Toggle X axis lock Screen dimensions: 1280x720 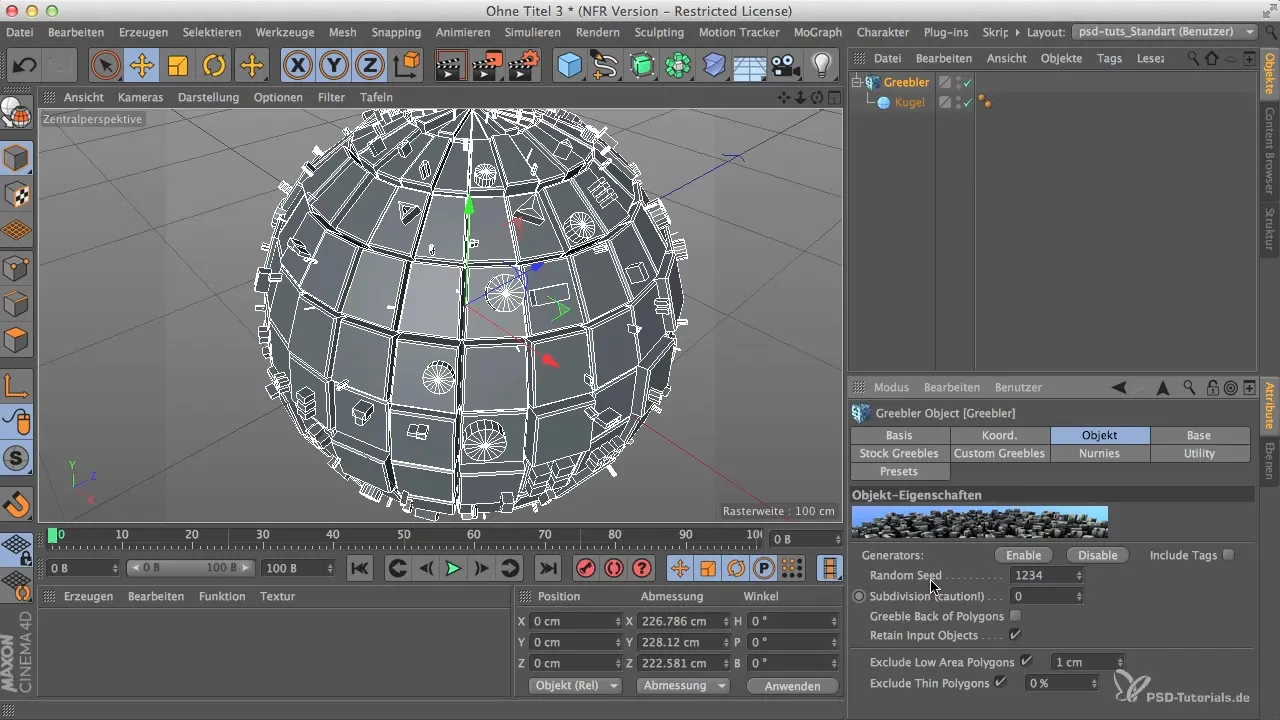click(298, 66)
